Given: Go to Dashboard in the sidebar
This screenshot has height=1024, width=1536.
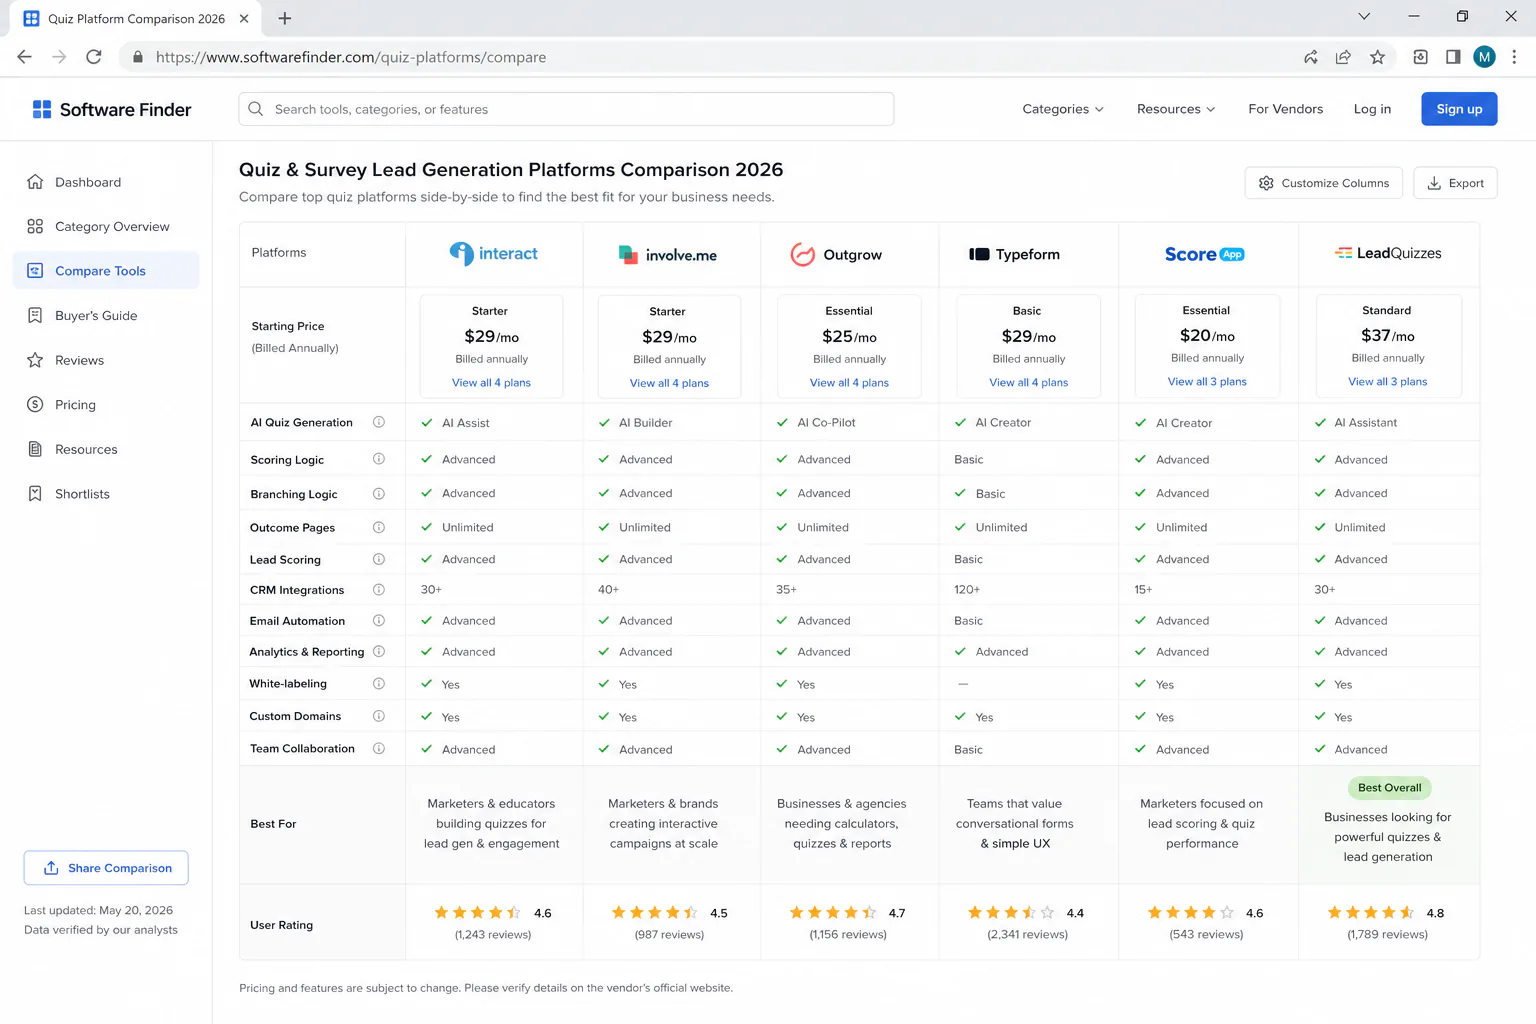Looking at the screenshot, I should pos(106,182).
